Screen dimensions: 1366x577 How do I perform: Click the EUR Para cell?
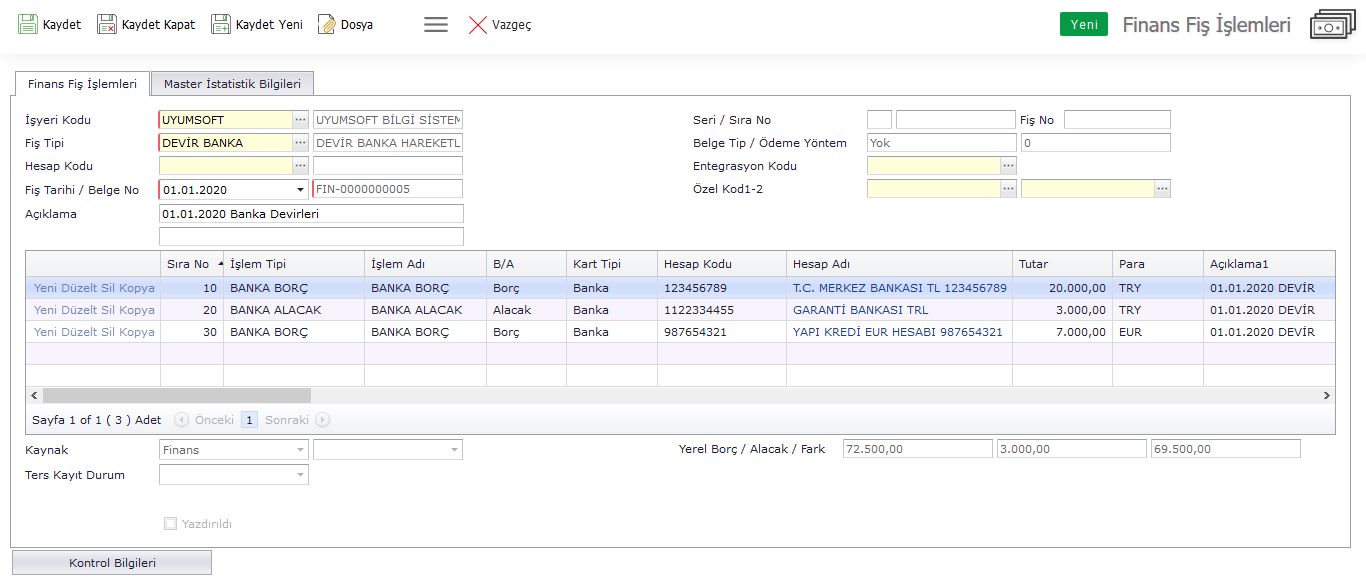pyautogui.click(x=1157, y=332)
